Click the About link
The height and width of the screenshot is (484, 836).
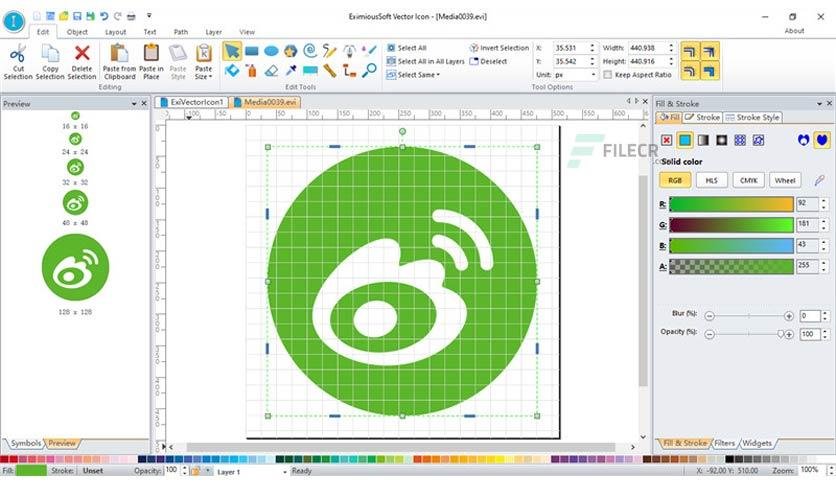tap(794, 31)
